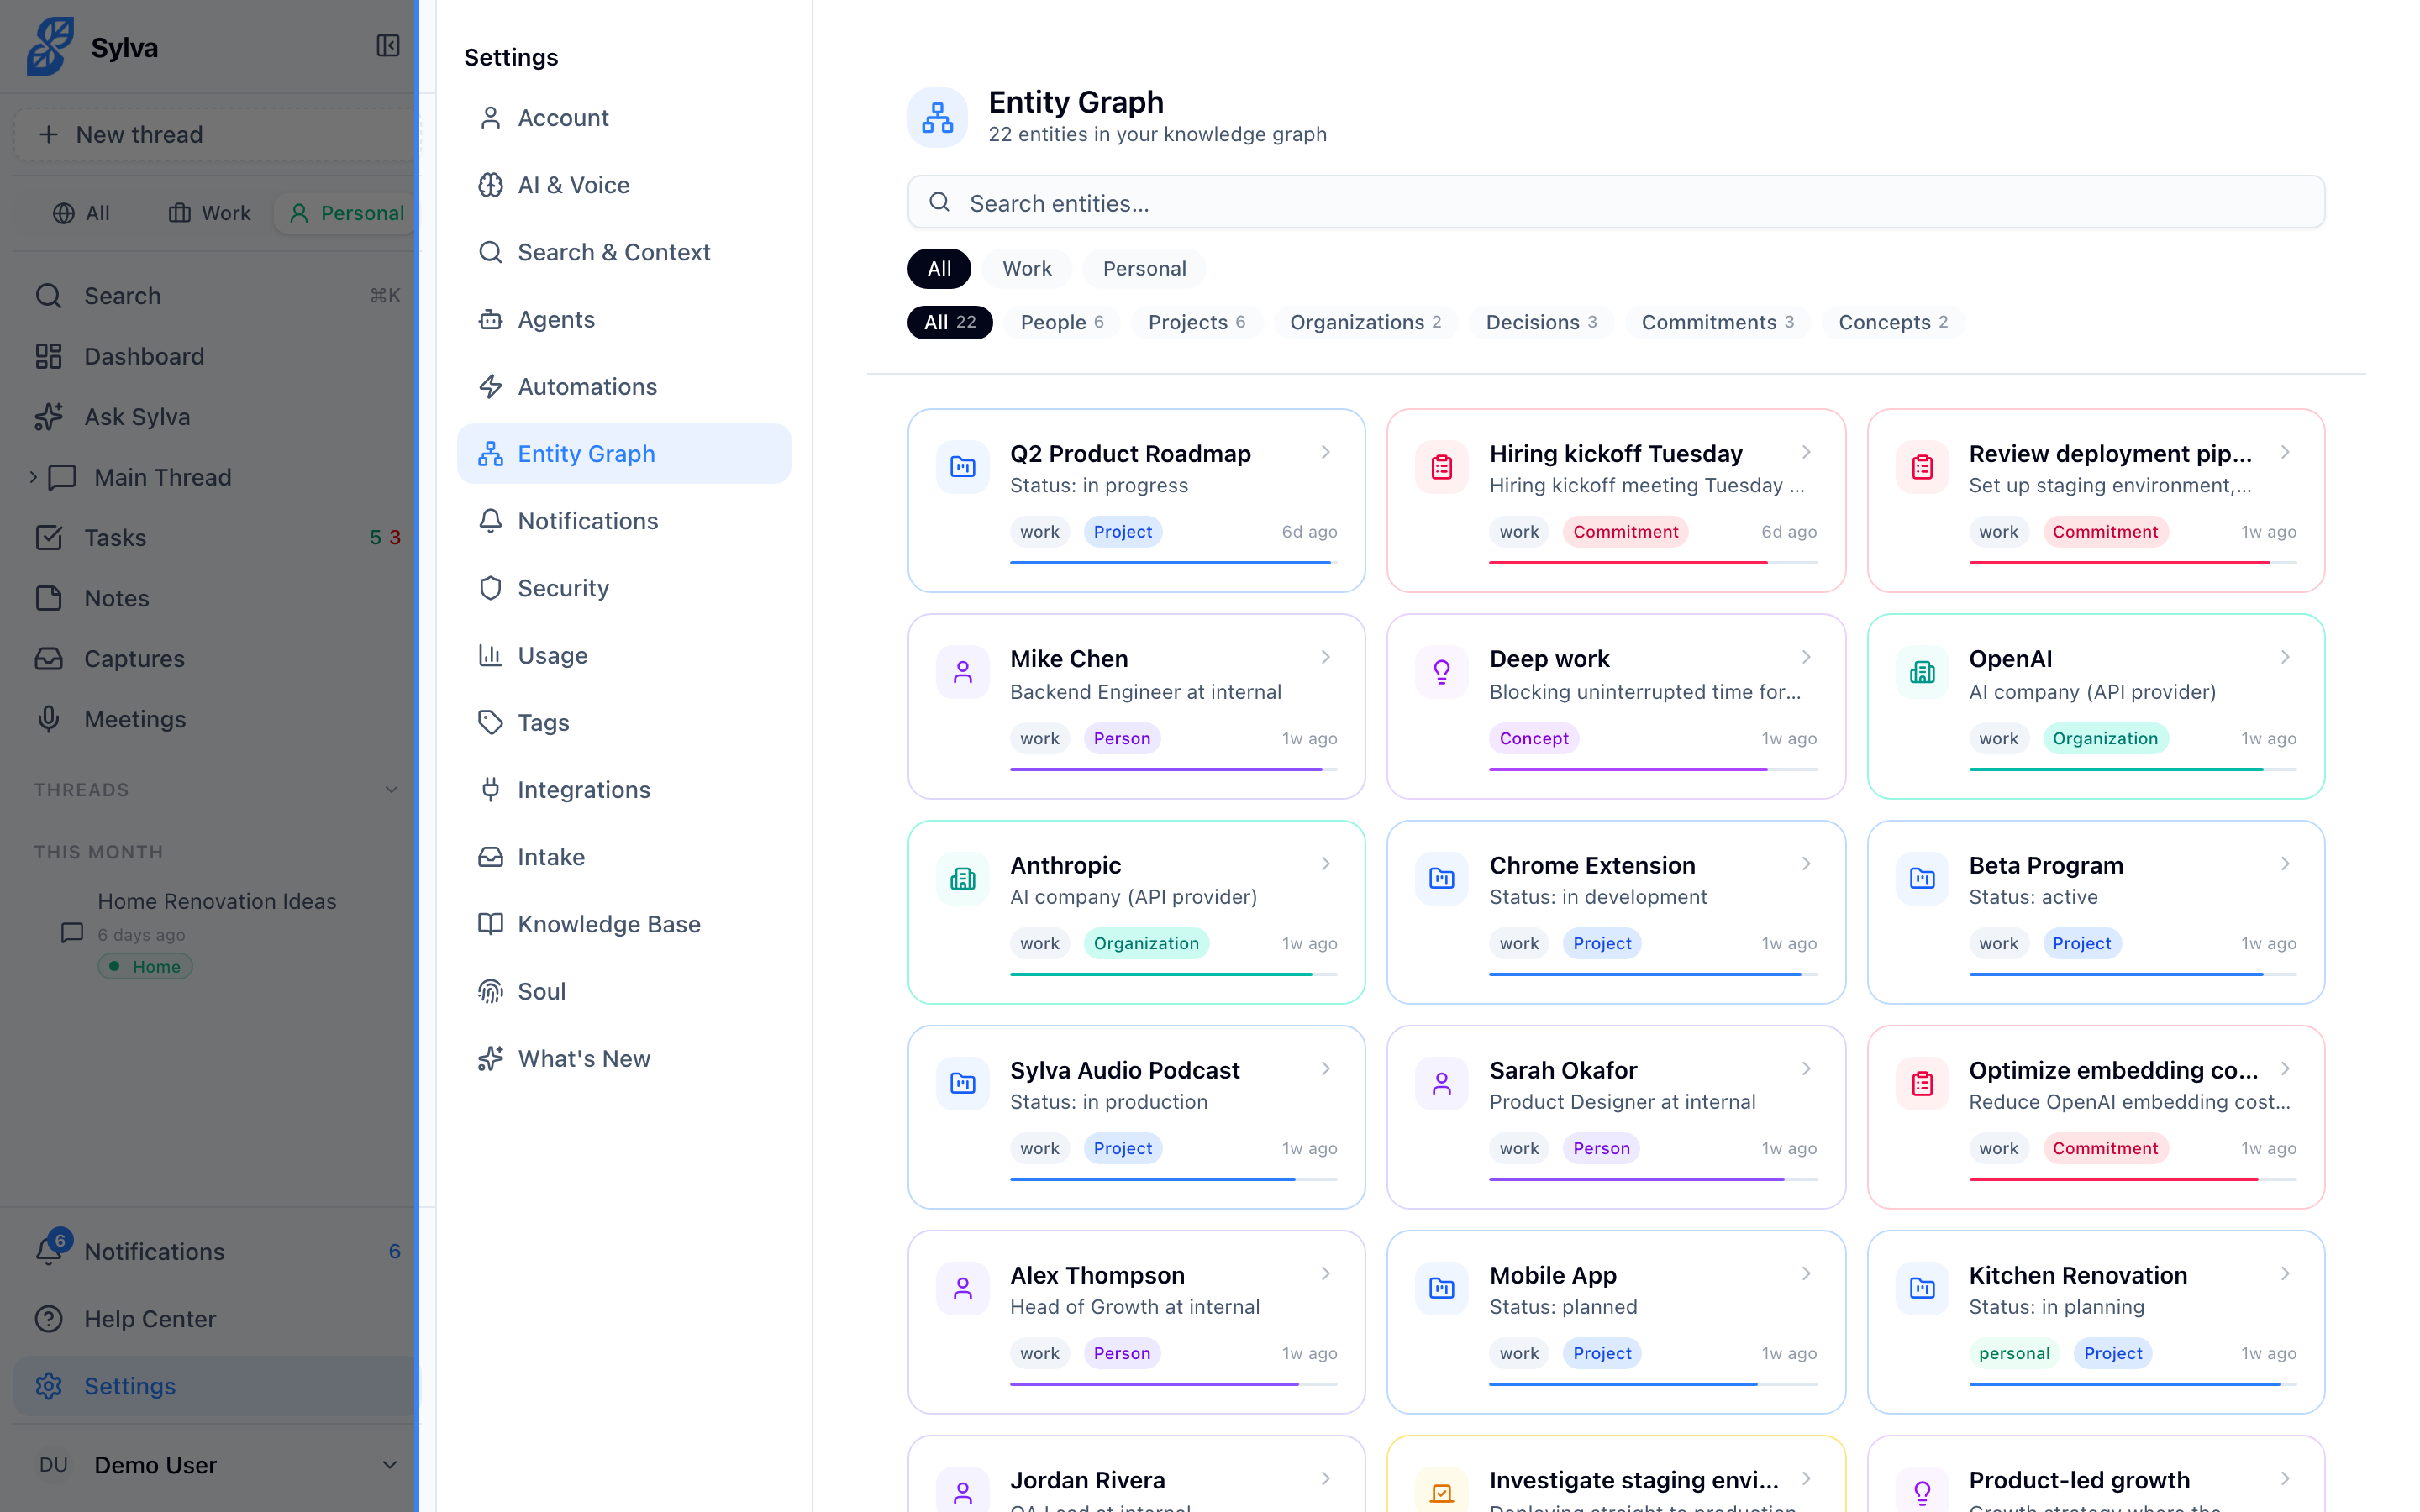Filter entities by Personal scope
The width and height of the screenshot is (2420, 1512).
[x=1144, y=268]
